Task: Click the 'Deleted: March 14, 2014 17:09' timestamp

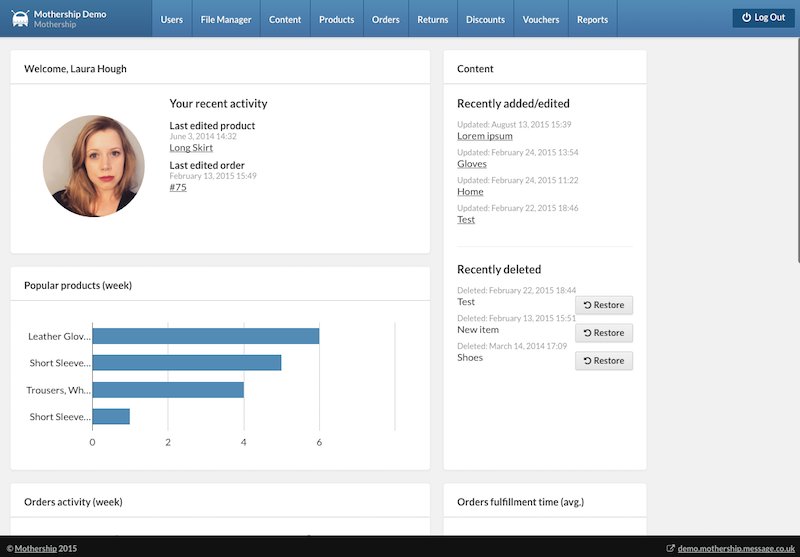Action: pos(512,346)
